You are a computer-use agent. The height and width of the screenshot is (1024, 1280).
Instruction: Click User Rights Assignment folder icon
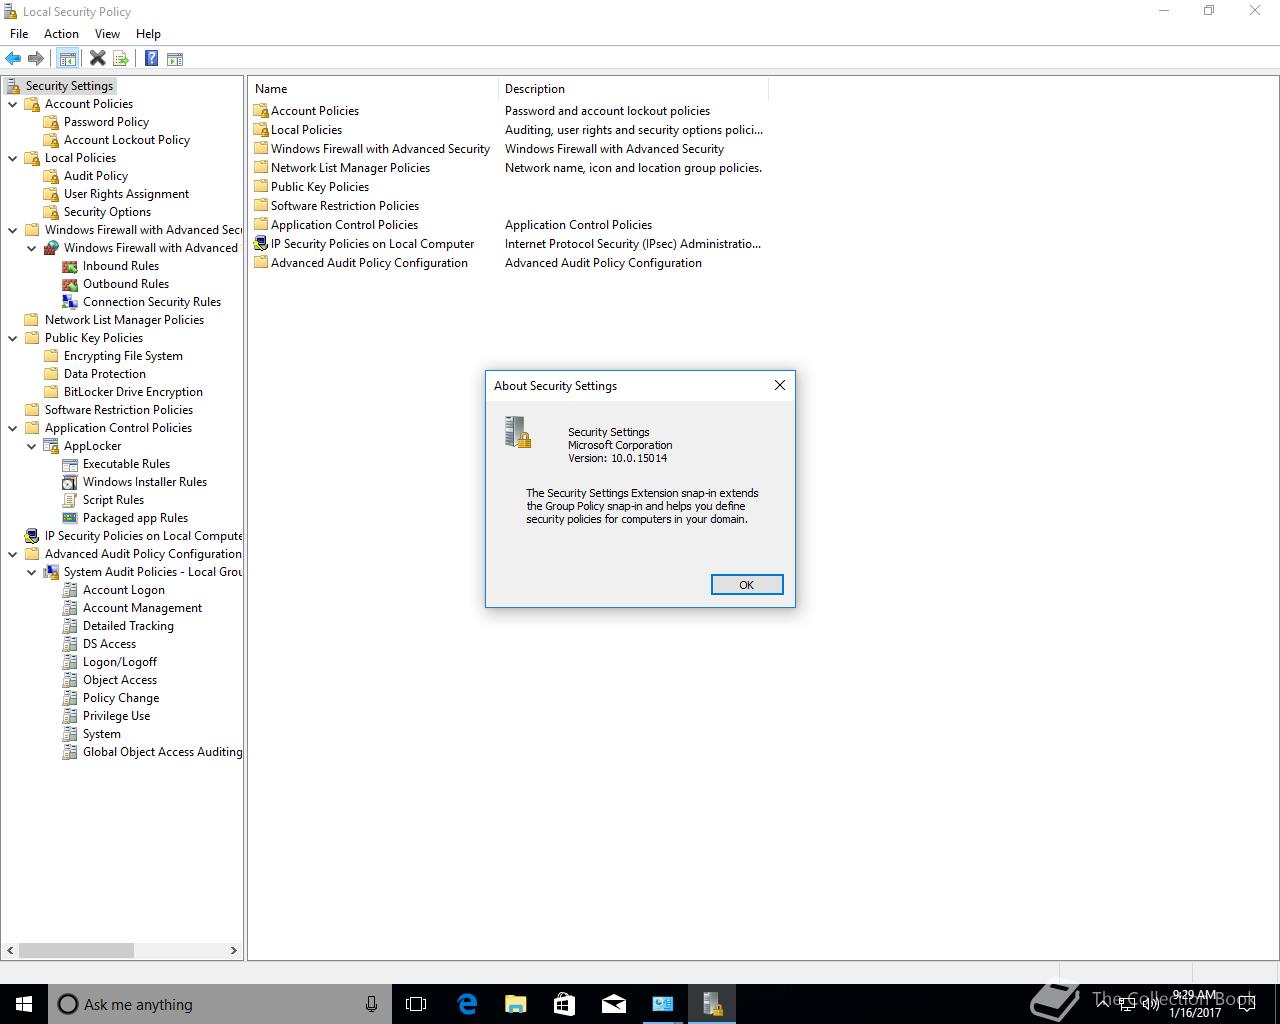click(51, 194)
